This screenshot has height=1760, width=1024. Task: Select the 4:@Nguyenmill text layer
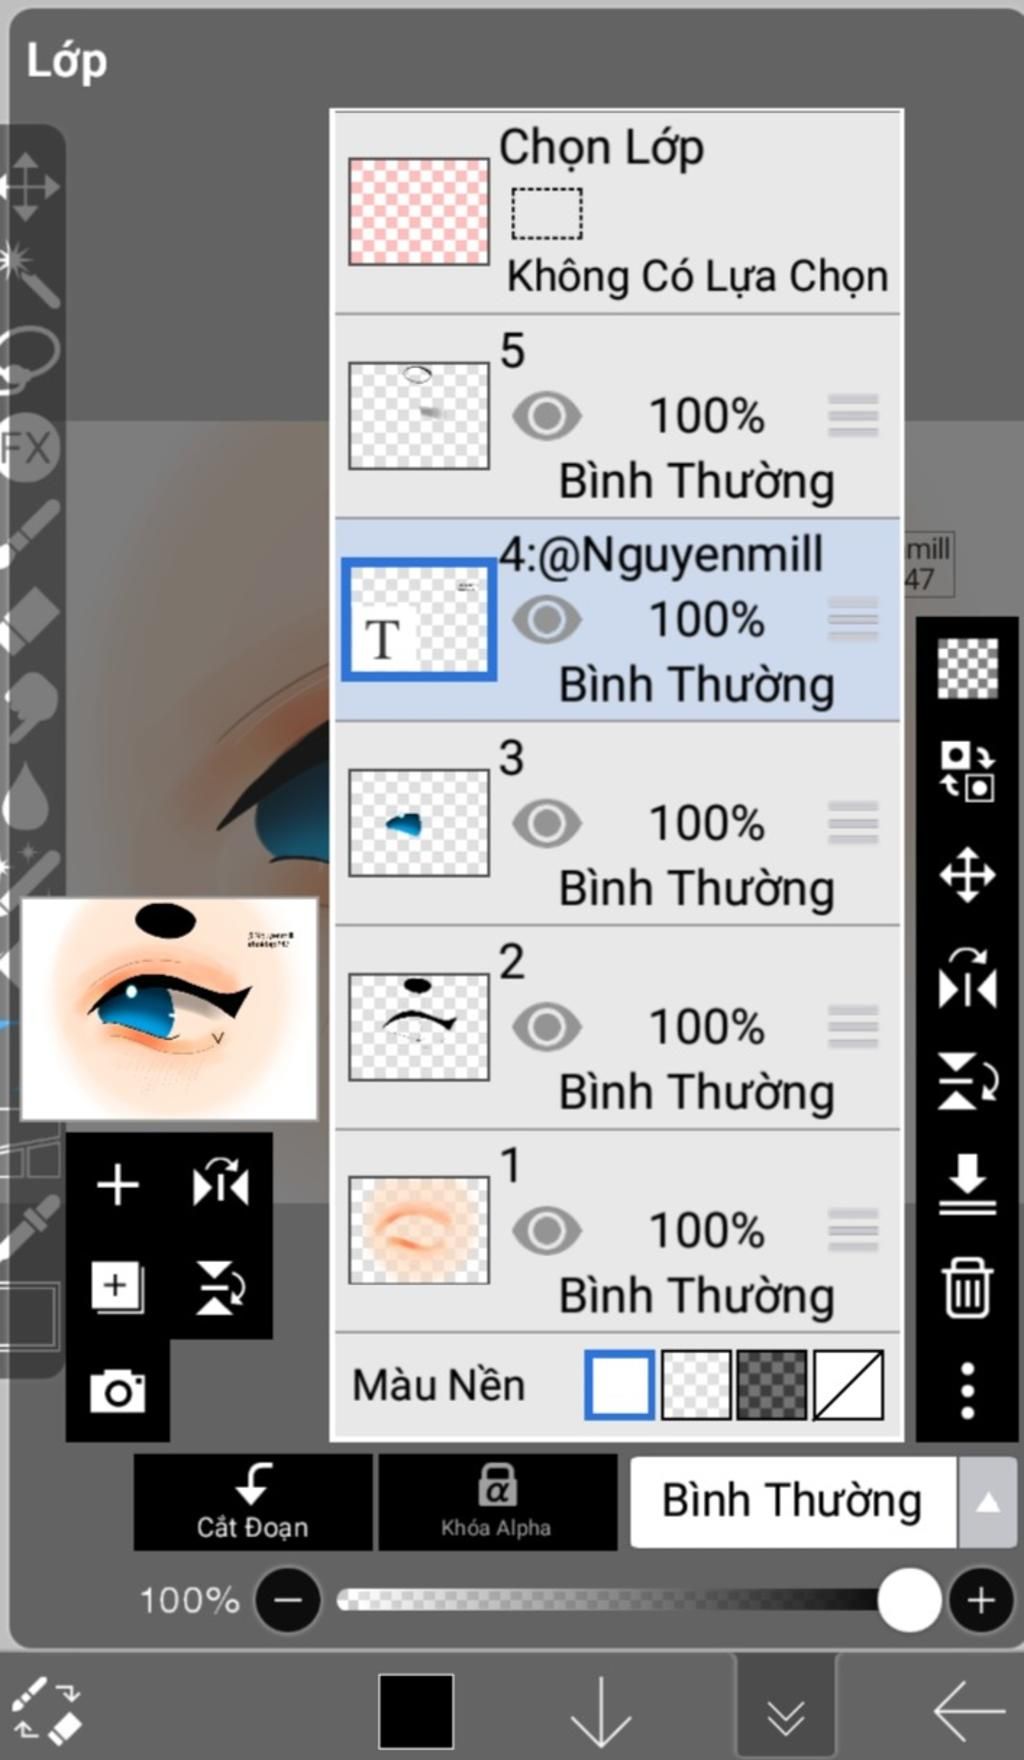click(x=617, y=620)
